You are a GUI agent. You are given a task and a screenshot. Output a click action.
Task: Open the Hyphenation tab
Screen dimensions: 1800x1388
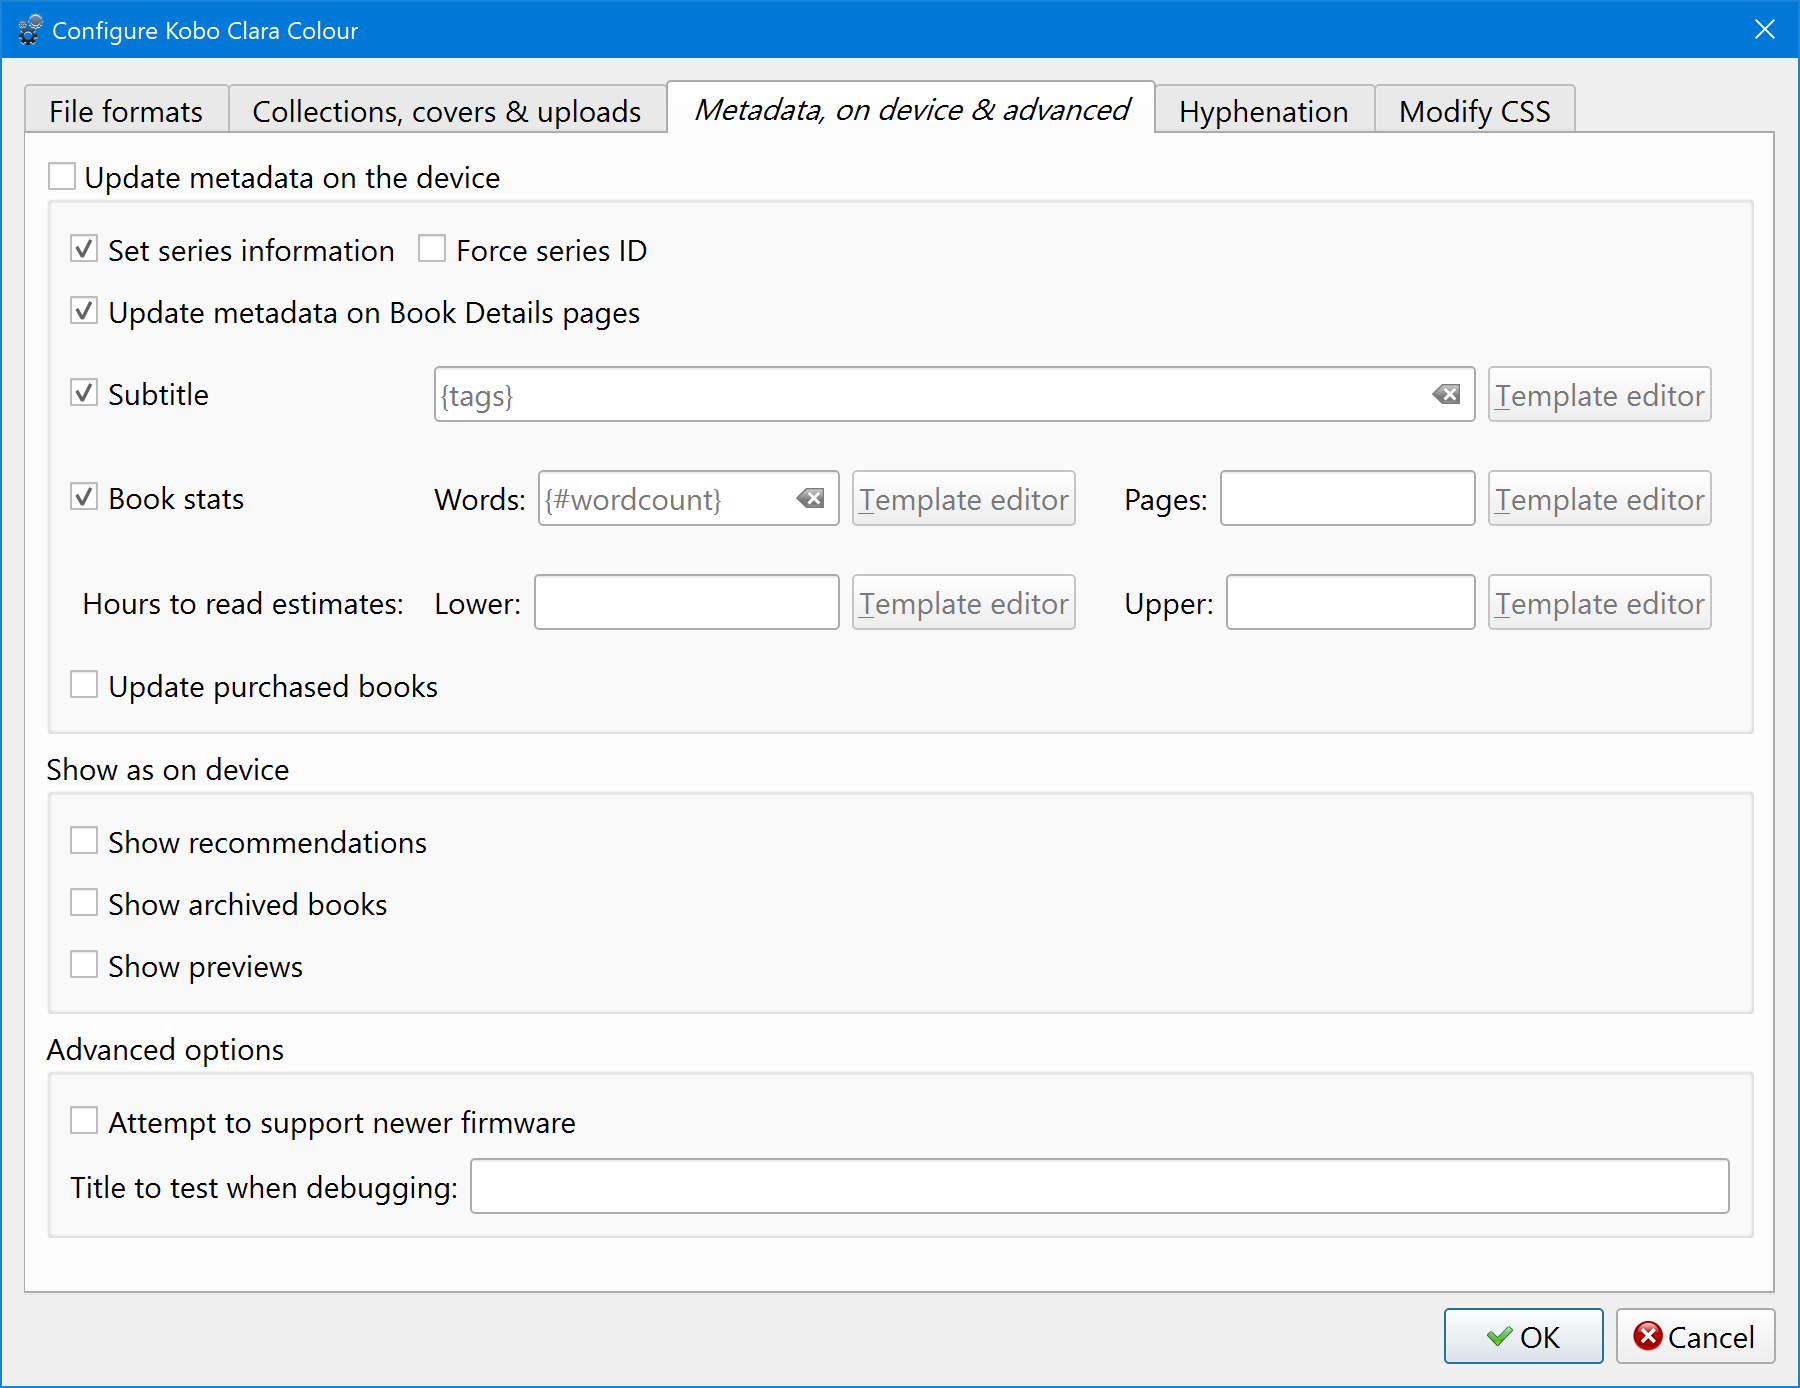[1264, 110]
